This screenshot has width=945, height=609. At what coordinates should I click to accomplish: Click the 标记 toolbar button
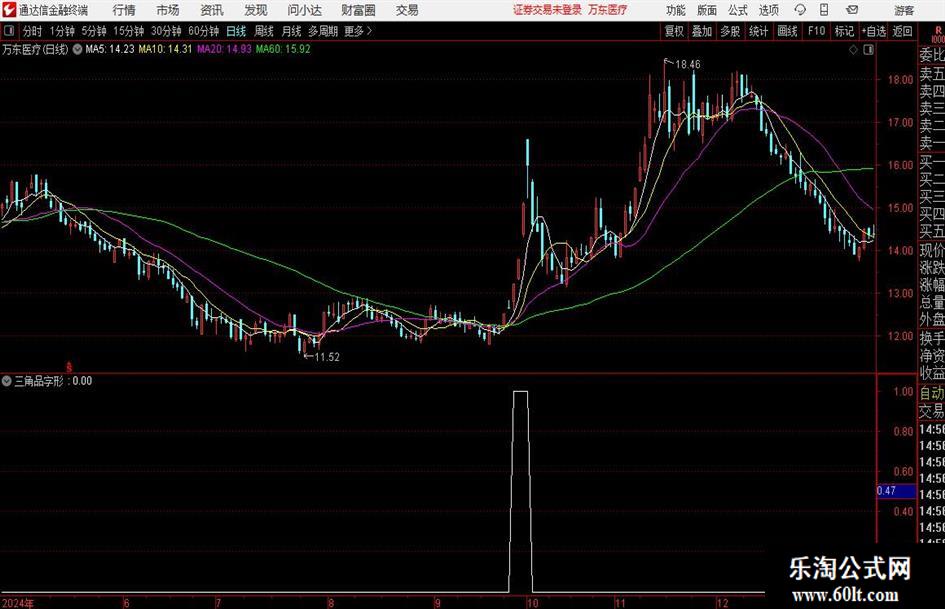[844, 31]
